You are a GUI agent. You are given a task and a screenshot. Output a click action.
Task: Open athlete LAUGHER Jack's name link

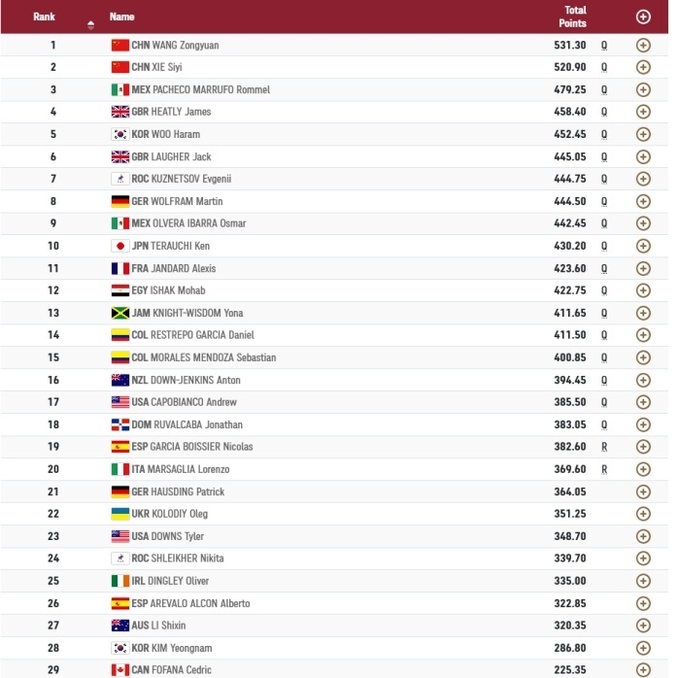181,157
